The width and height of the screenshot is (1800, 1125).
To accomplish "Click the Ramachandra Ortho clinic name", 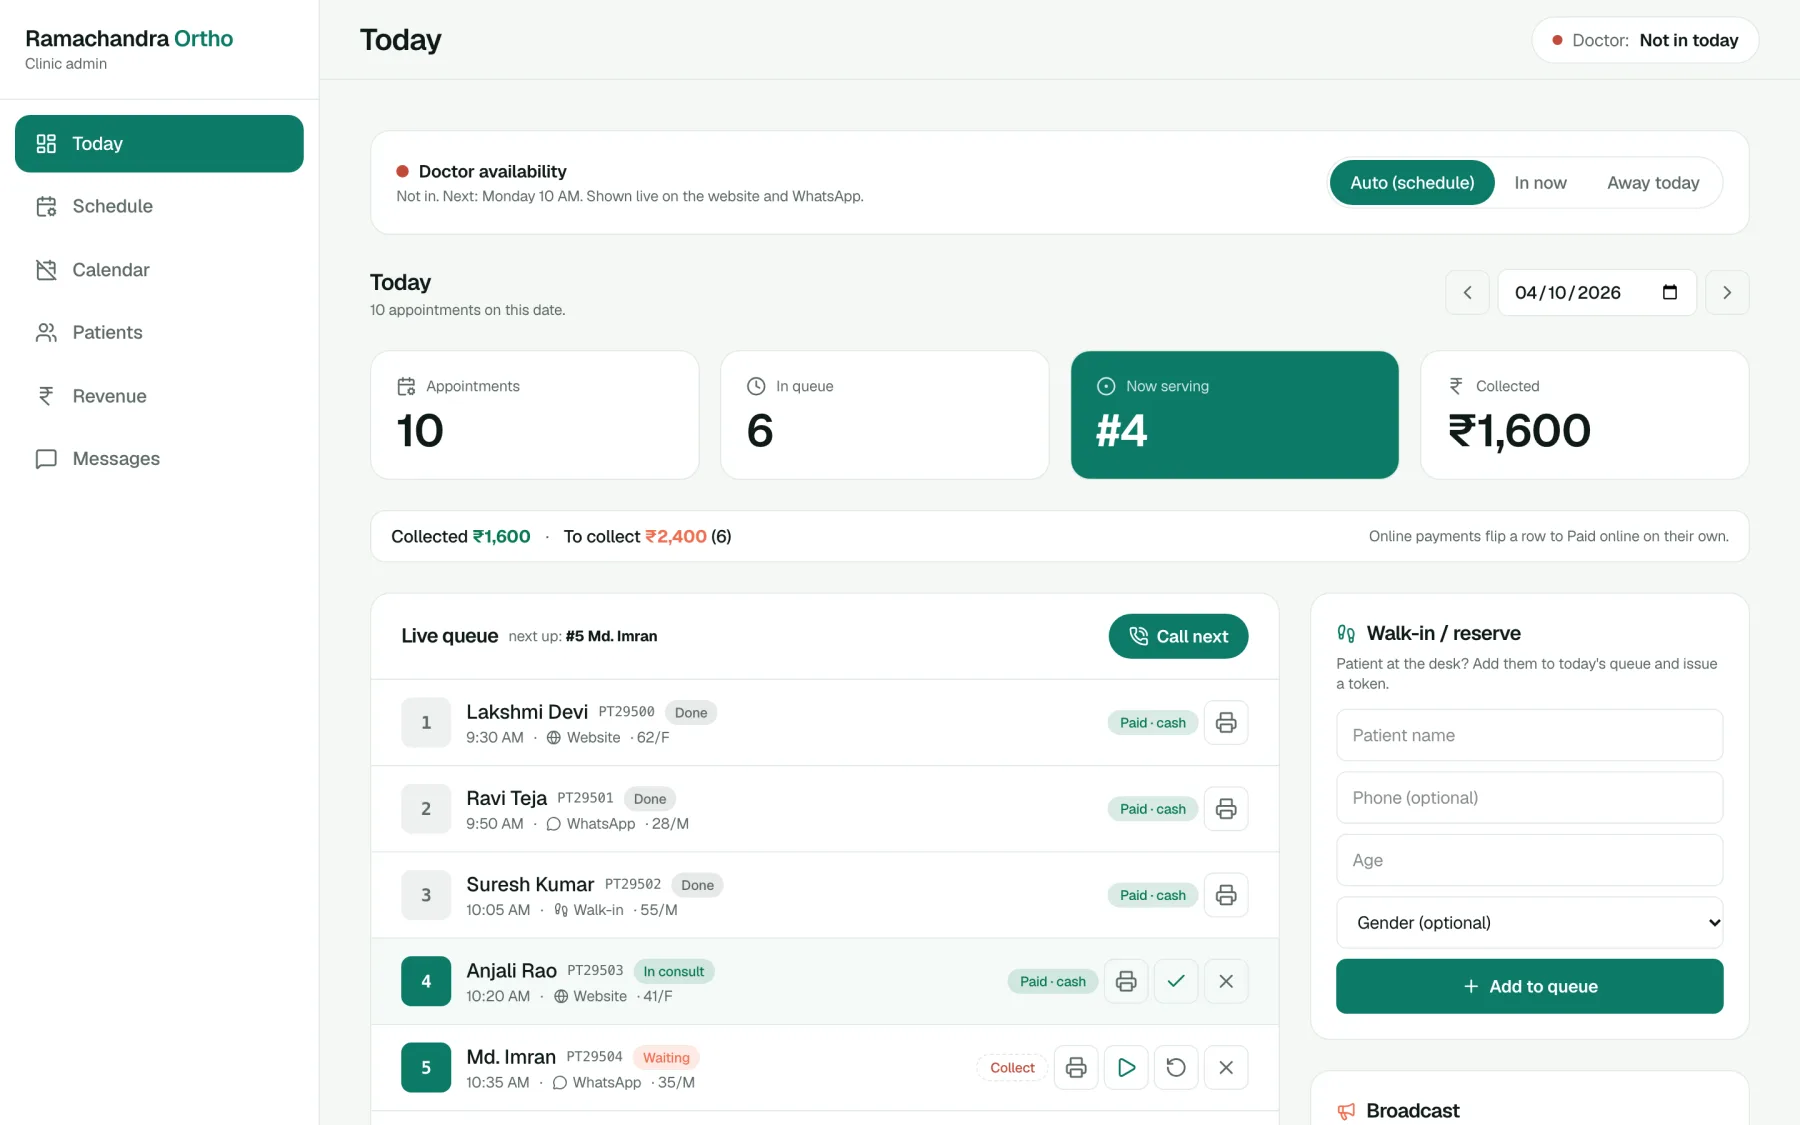I will (129, 39).
